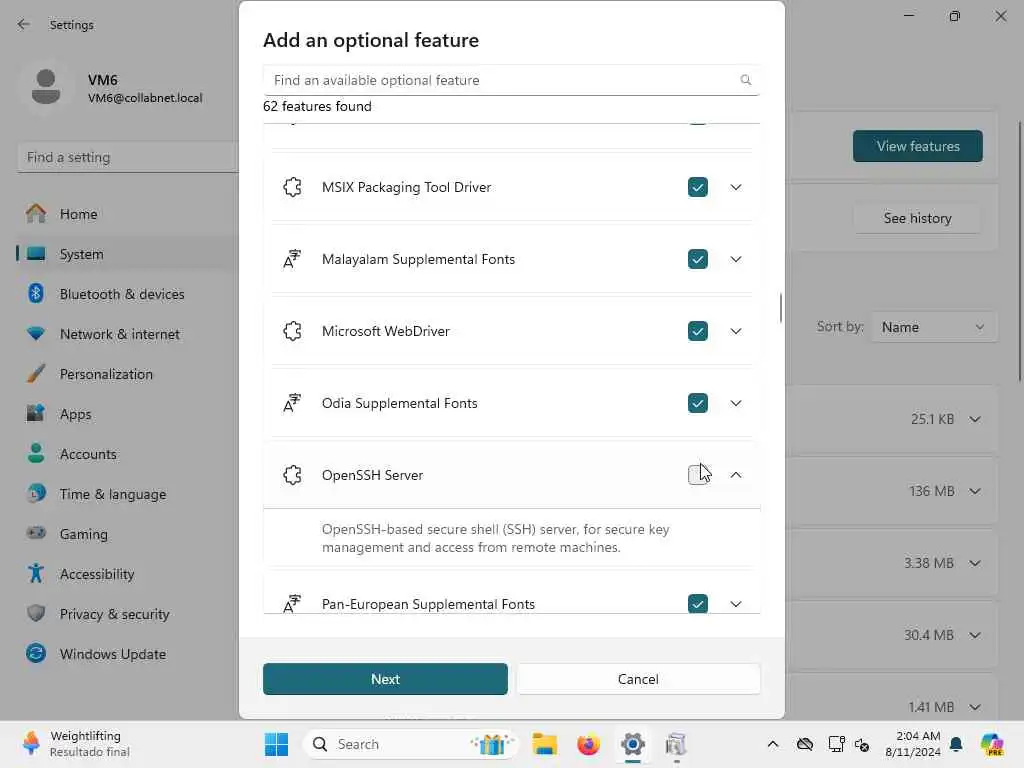Launch Firefox from the taskbar
Viewport: 1024px width, 768px height.
[x=588, y=744]
